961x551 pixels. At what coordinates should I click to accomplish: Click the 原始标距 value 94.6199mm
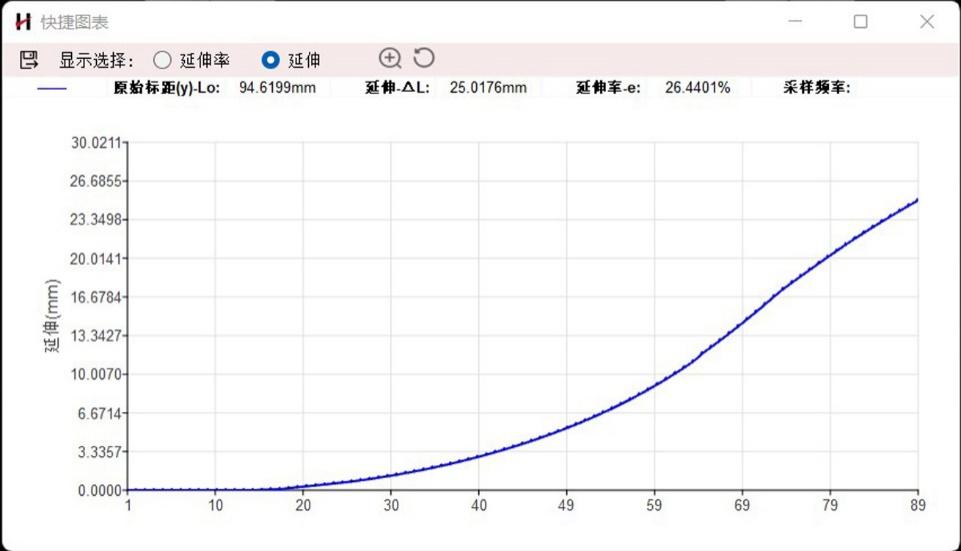pyautogui.click(x=277, y=88)
